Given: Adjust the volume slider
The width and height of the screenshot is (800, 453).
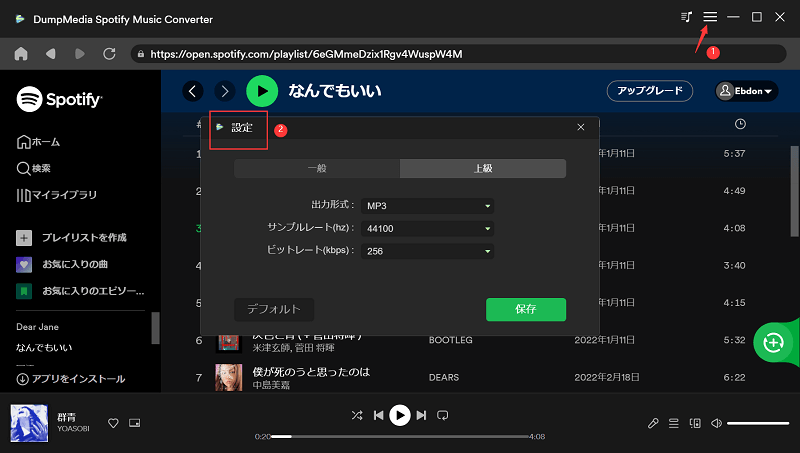Looking at the screenshot, I should 758,423.
